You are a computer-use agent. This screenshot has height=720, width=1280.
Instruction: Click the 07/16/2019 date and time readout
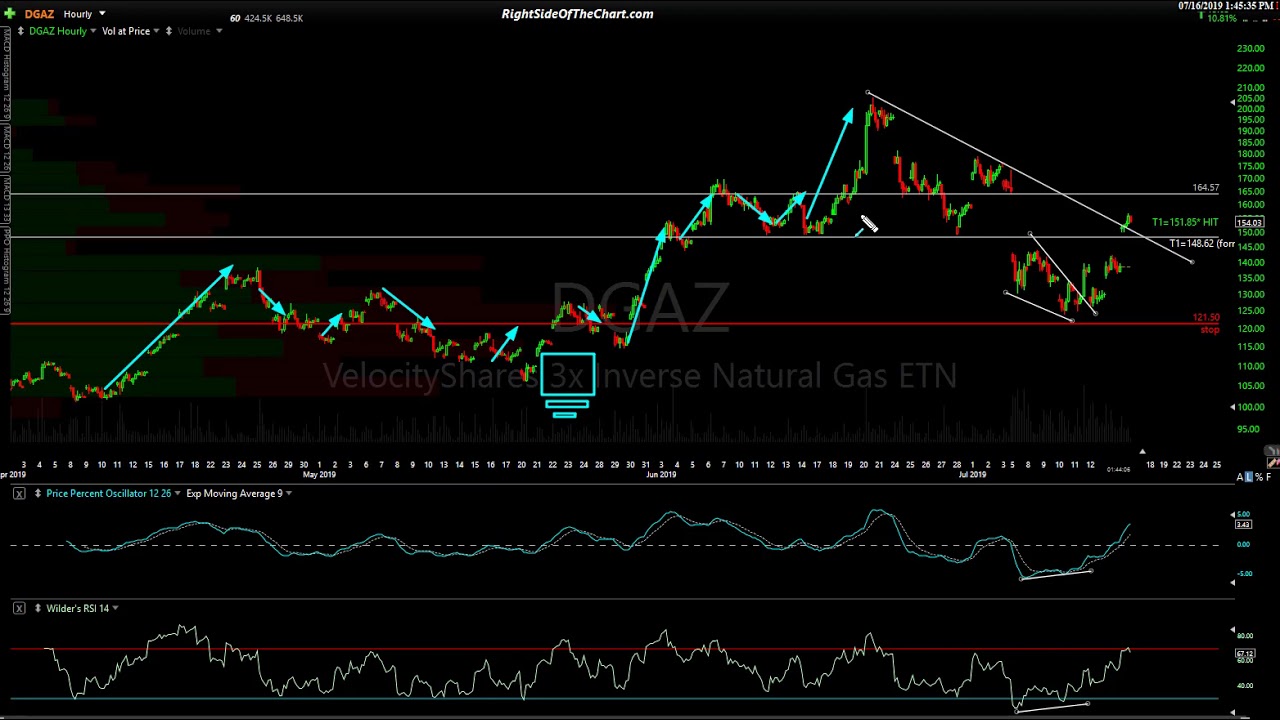coord(1228,6)
